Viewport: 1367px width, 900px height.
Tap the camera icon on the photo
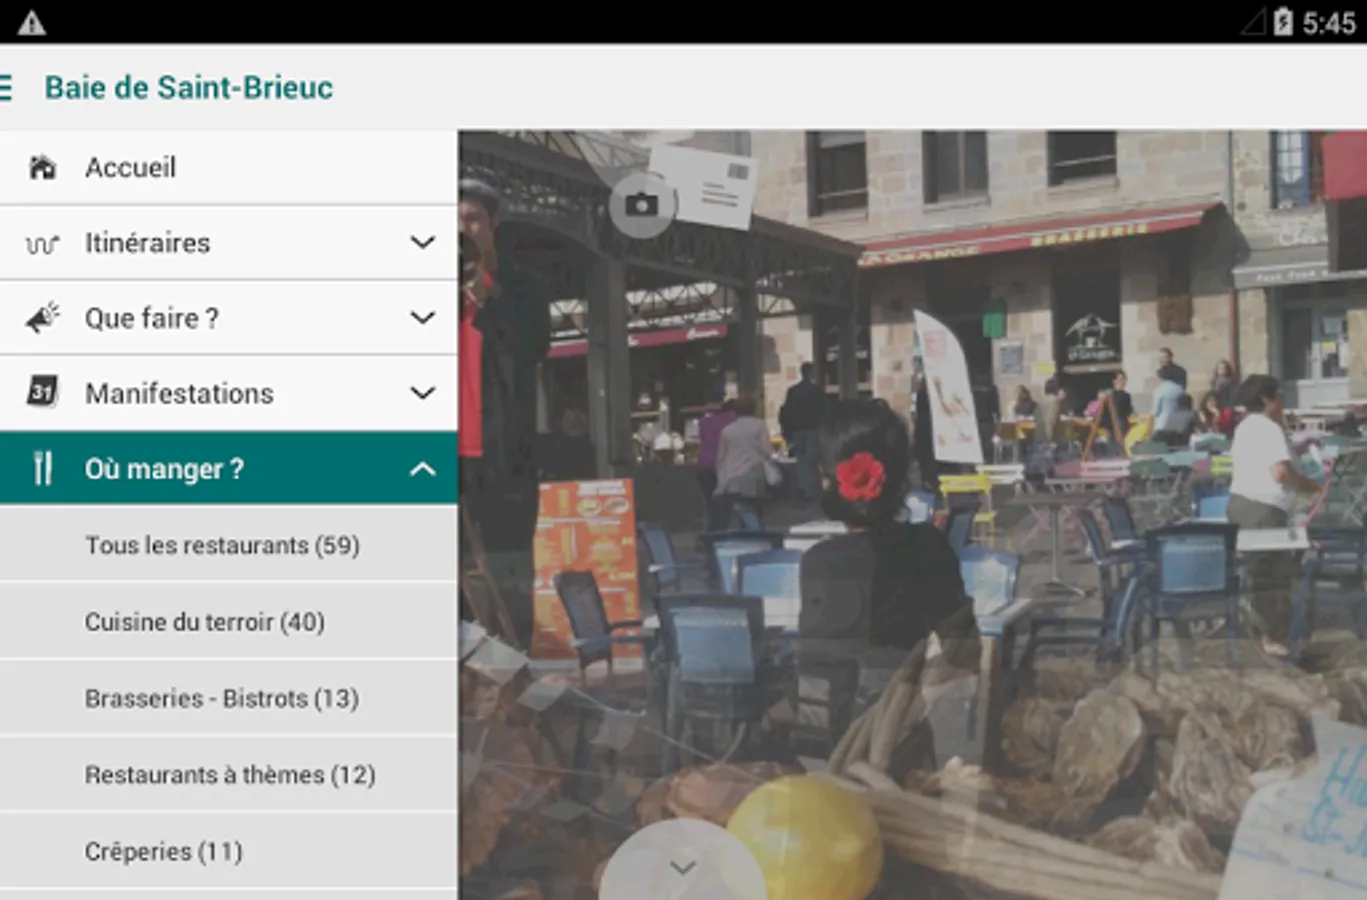tap(641, 205)
